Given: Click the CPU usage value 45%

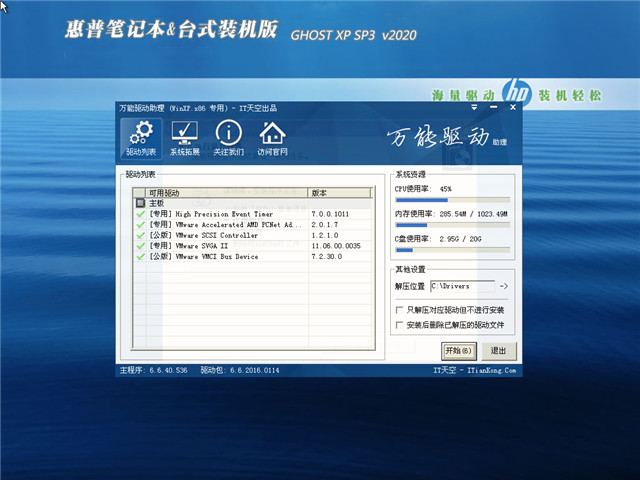Looking at the screenshot, I should pos(445,189).
